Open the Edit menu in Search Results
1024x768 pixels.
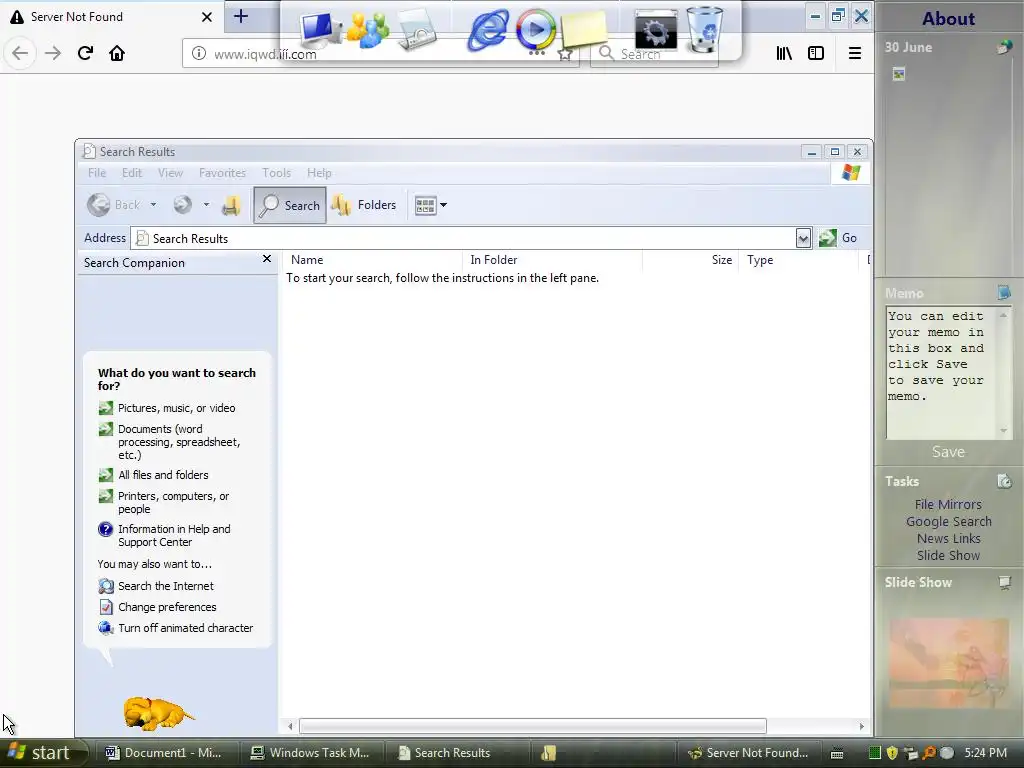(x=131, y=173)
